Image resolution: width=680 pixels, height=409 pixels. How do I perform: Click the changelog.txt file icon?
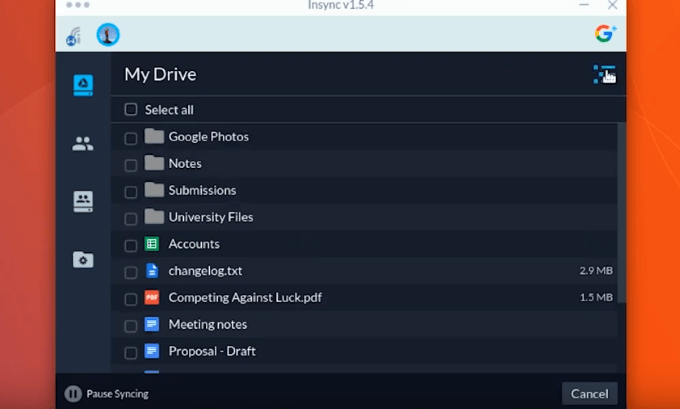(x=152, y=271)
